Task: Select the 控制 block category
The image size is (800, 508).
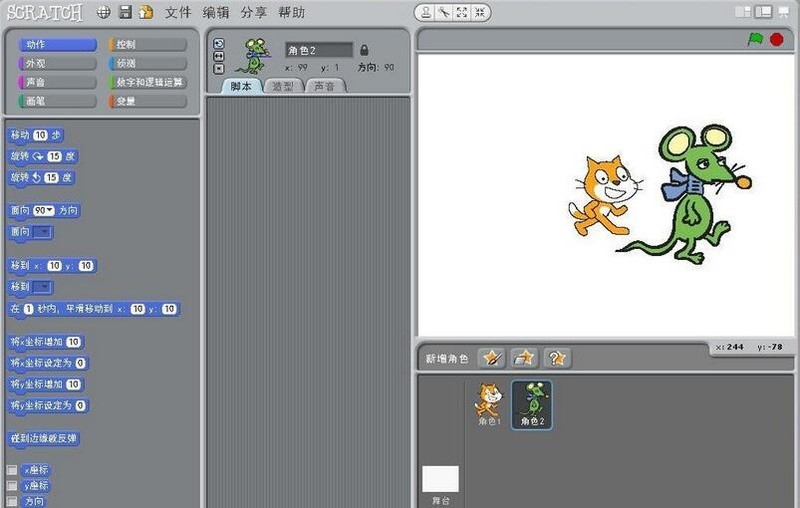Action: click(x=147, y=44)
